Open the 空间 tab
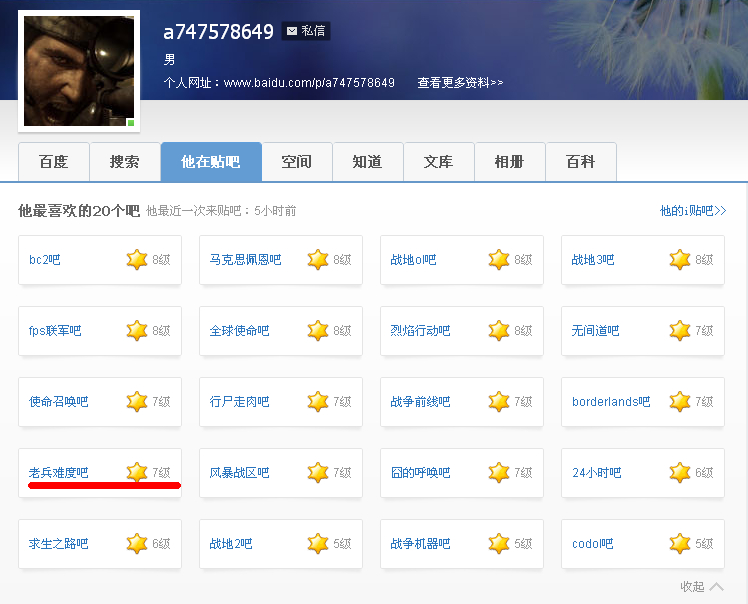The height and width of the screenshot is (604, 748). (297, 162)
